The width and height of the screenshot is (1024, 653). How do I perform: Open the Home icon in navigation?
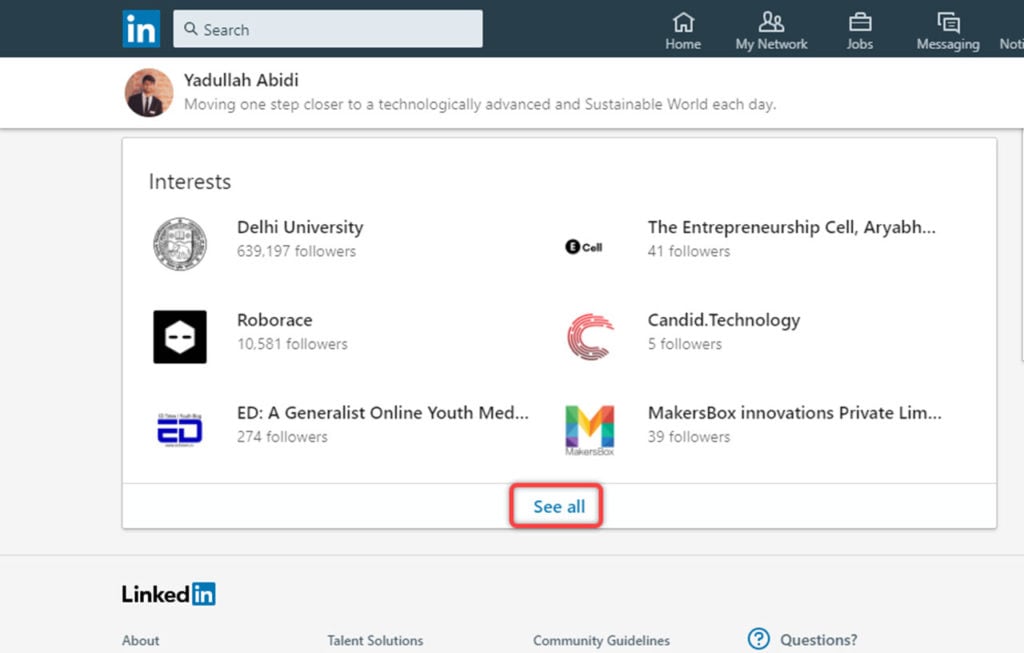(683, 23)
